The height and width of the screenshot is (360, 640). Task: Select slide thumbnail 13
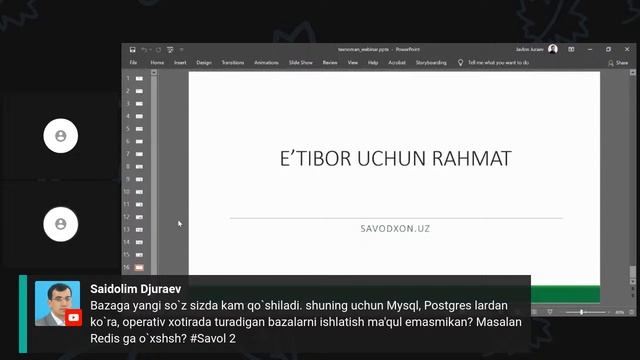[139, 230]
